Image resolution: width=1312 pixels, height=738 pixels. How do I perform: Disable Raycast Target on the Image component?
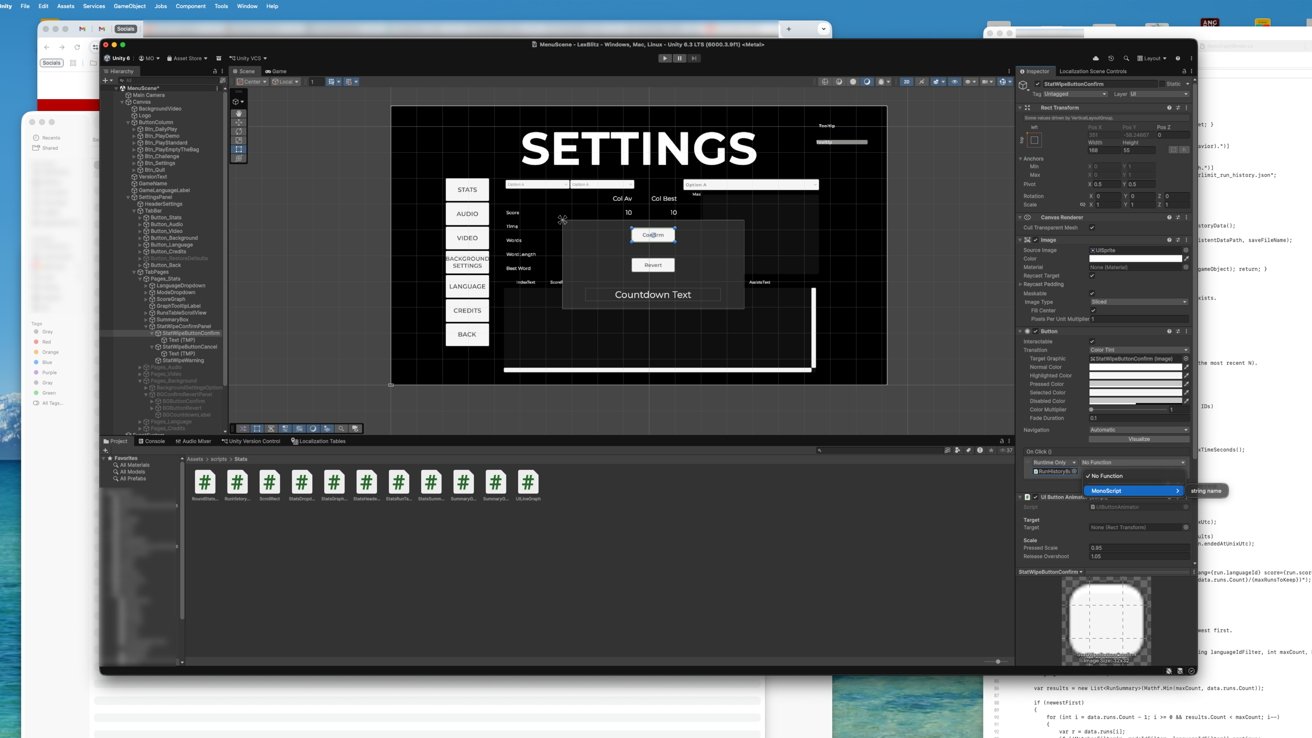(x=1092, y=276)
